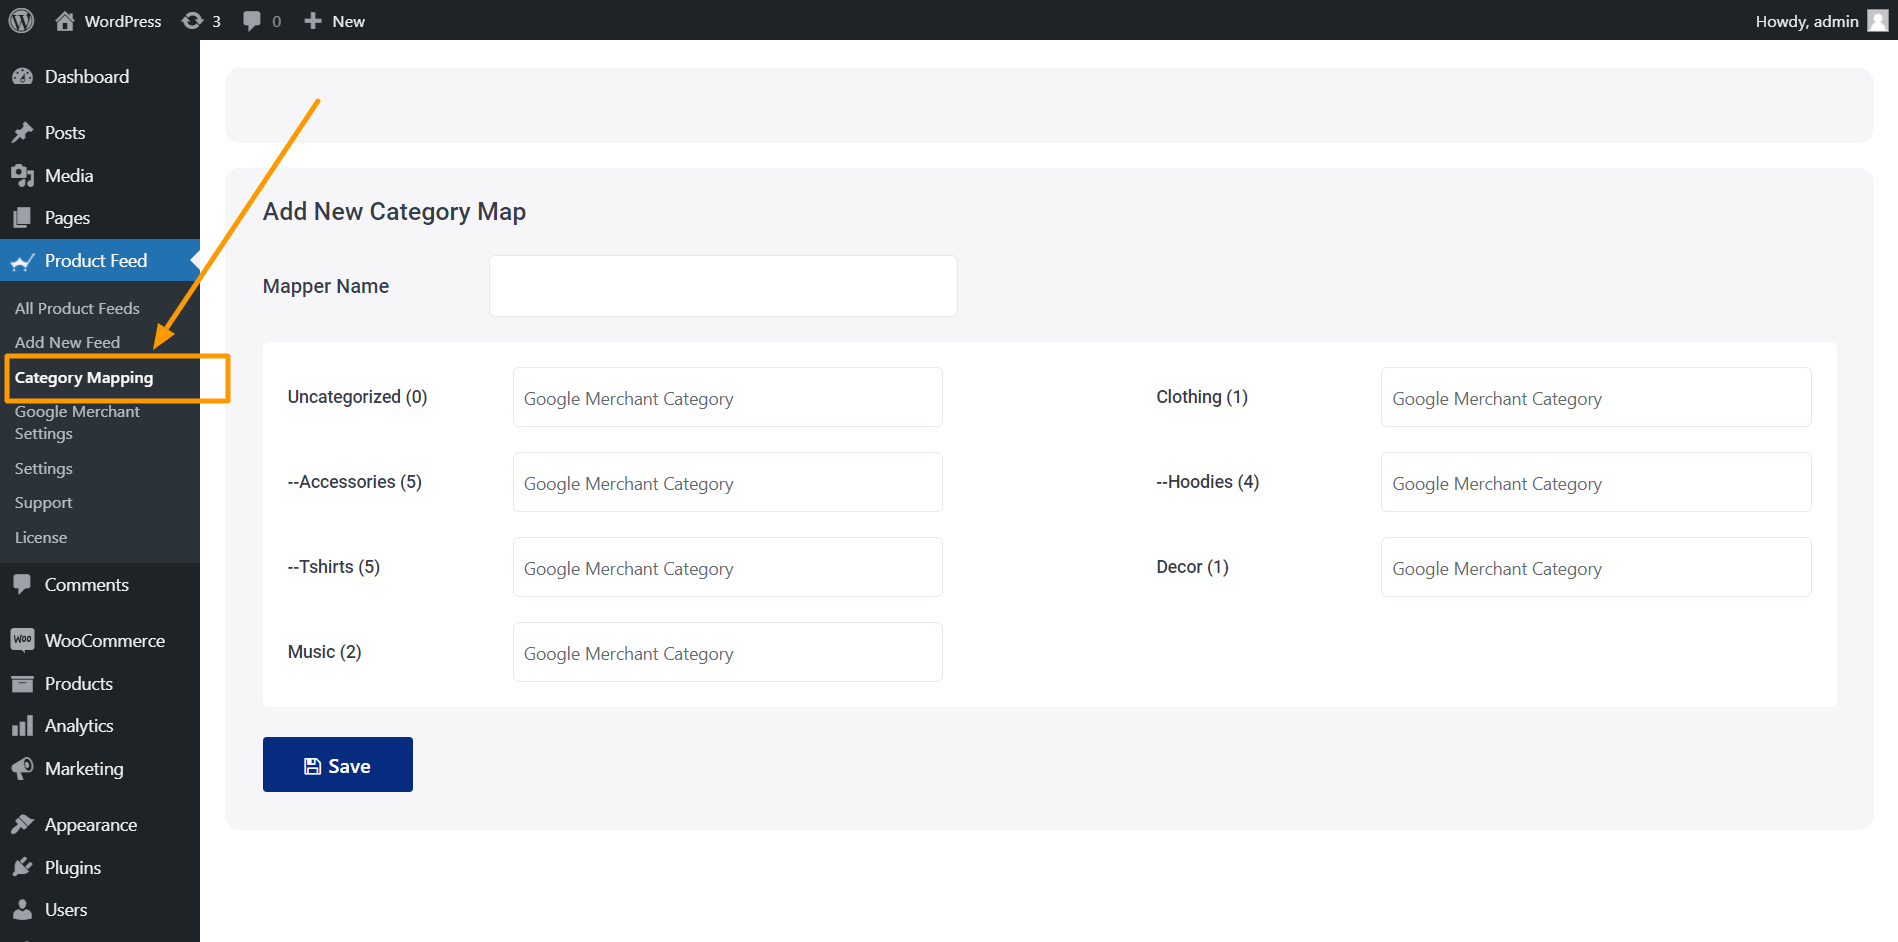The image size is (1898, 942).
Task: Click the Posts pin icon
Action: [22, 133]
